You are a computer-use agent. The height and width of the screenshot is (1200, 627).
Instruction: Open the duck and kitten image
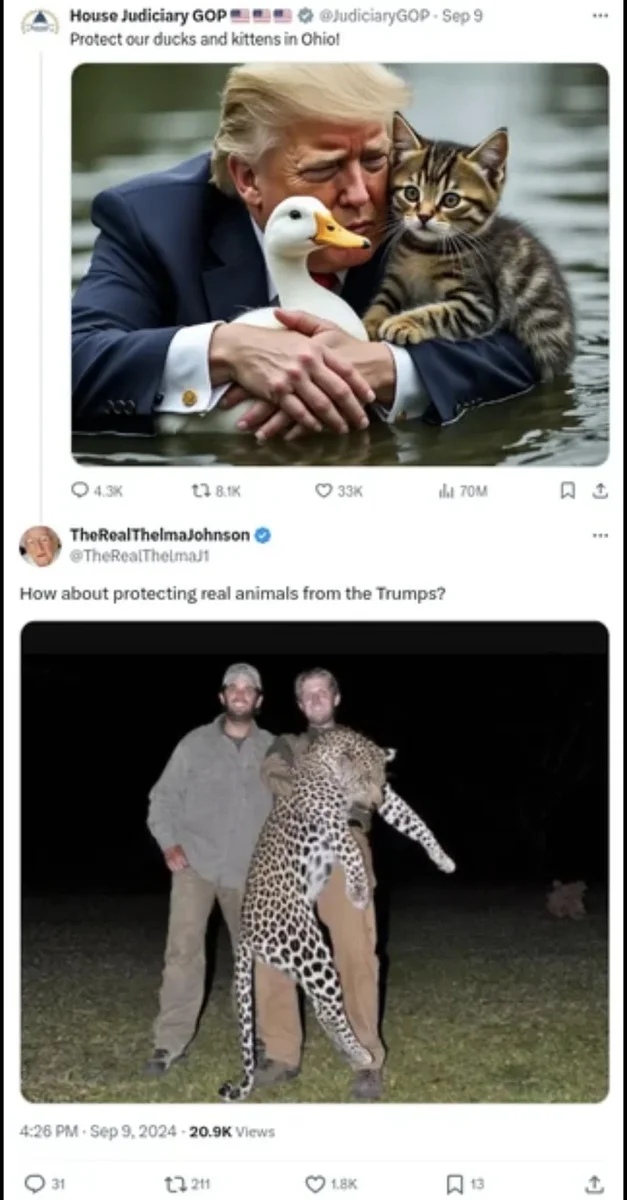tap(339, 264)
